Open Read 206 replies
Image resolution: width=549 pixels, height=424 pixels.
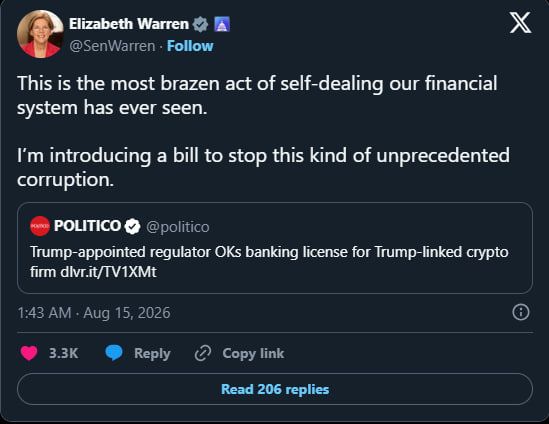click(275, 389)
